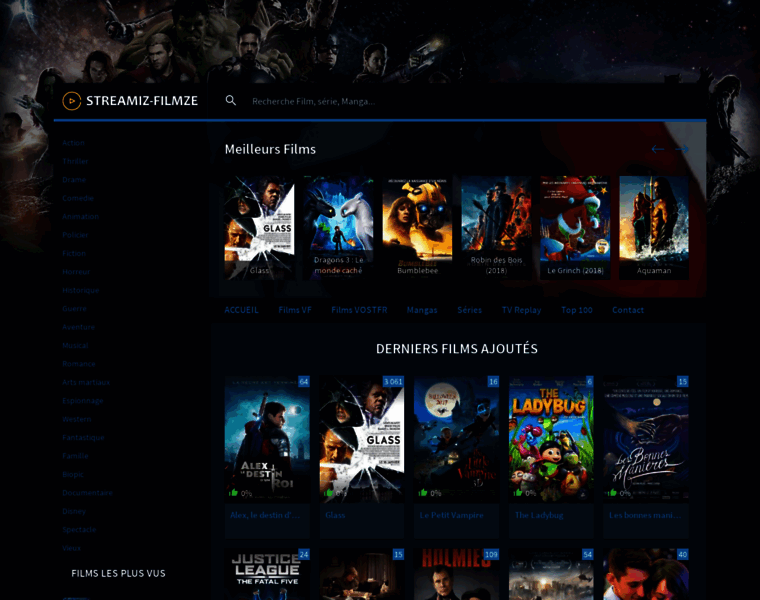Select the Arts martiaux genre in sidebar
The image size is (760, 600).
pyautogui.click(x=86, y=382)
